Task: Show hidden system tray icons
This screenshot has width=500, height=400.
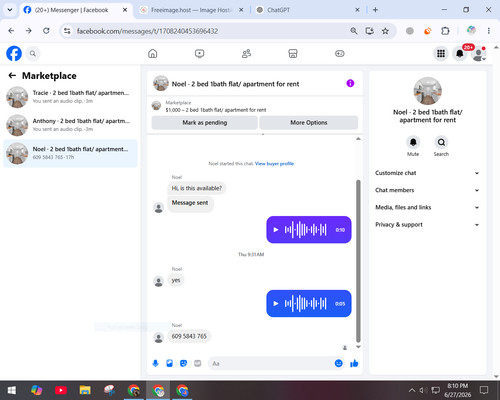Action: pos(412,390)
